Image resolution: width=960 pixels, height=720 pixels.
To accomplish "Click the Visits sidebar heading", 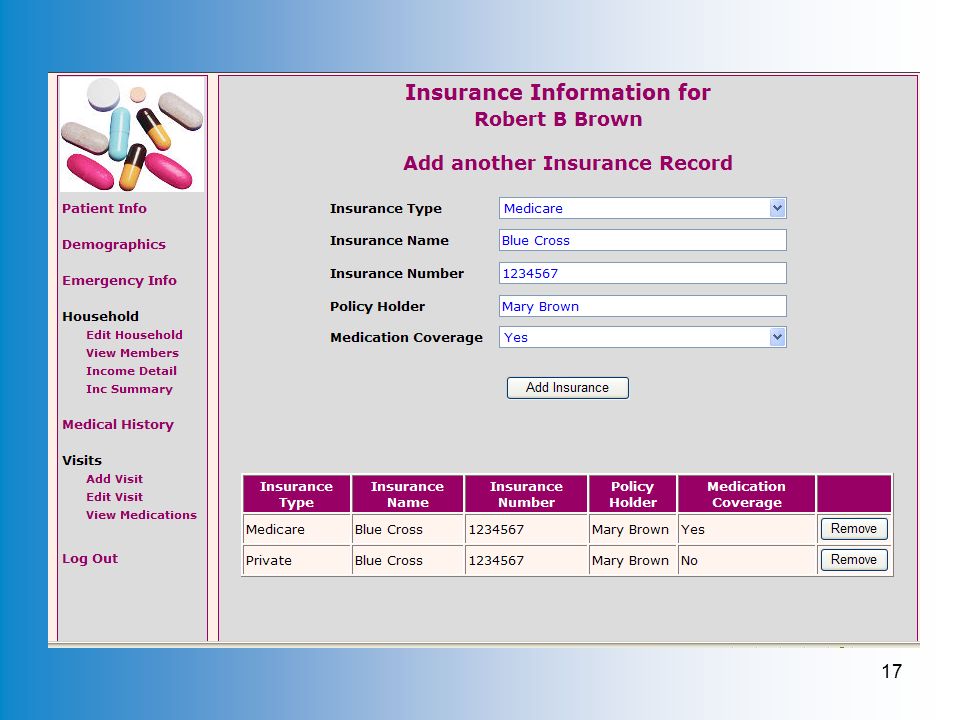I will coord(82,460).
